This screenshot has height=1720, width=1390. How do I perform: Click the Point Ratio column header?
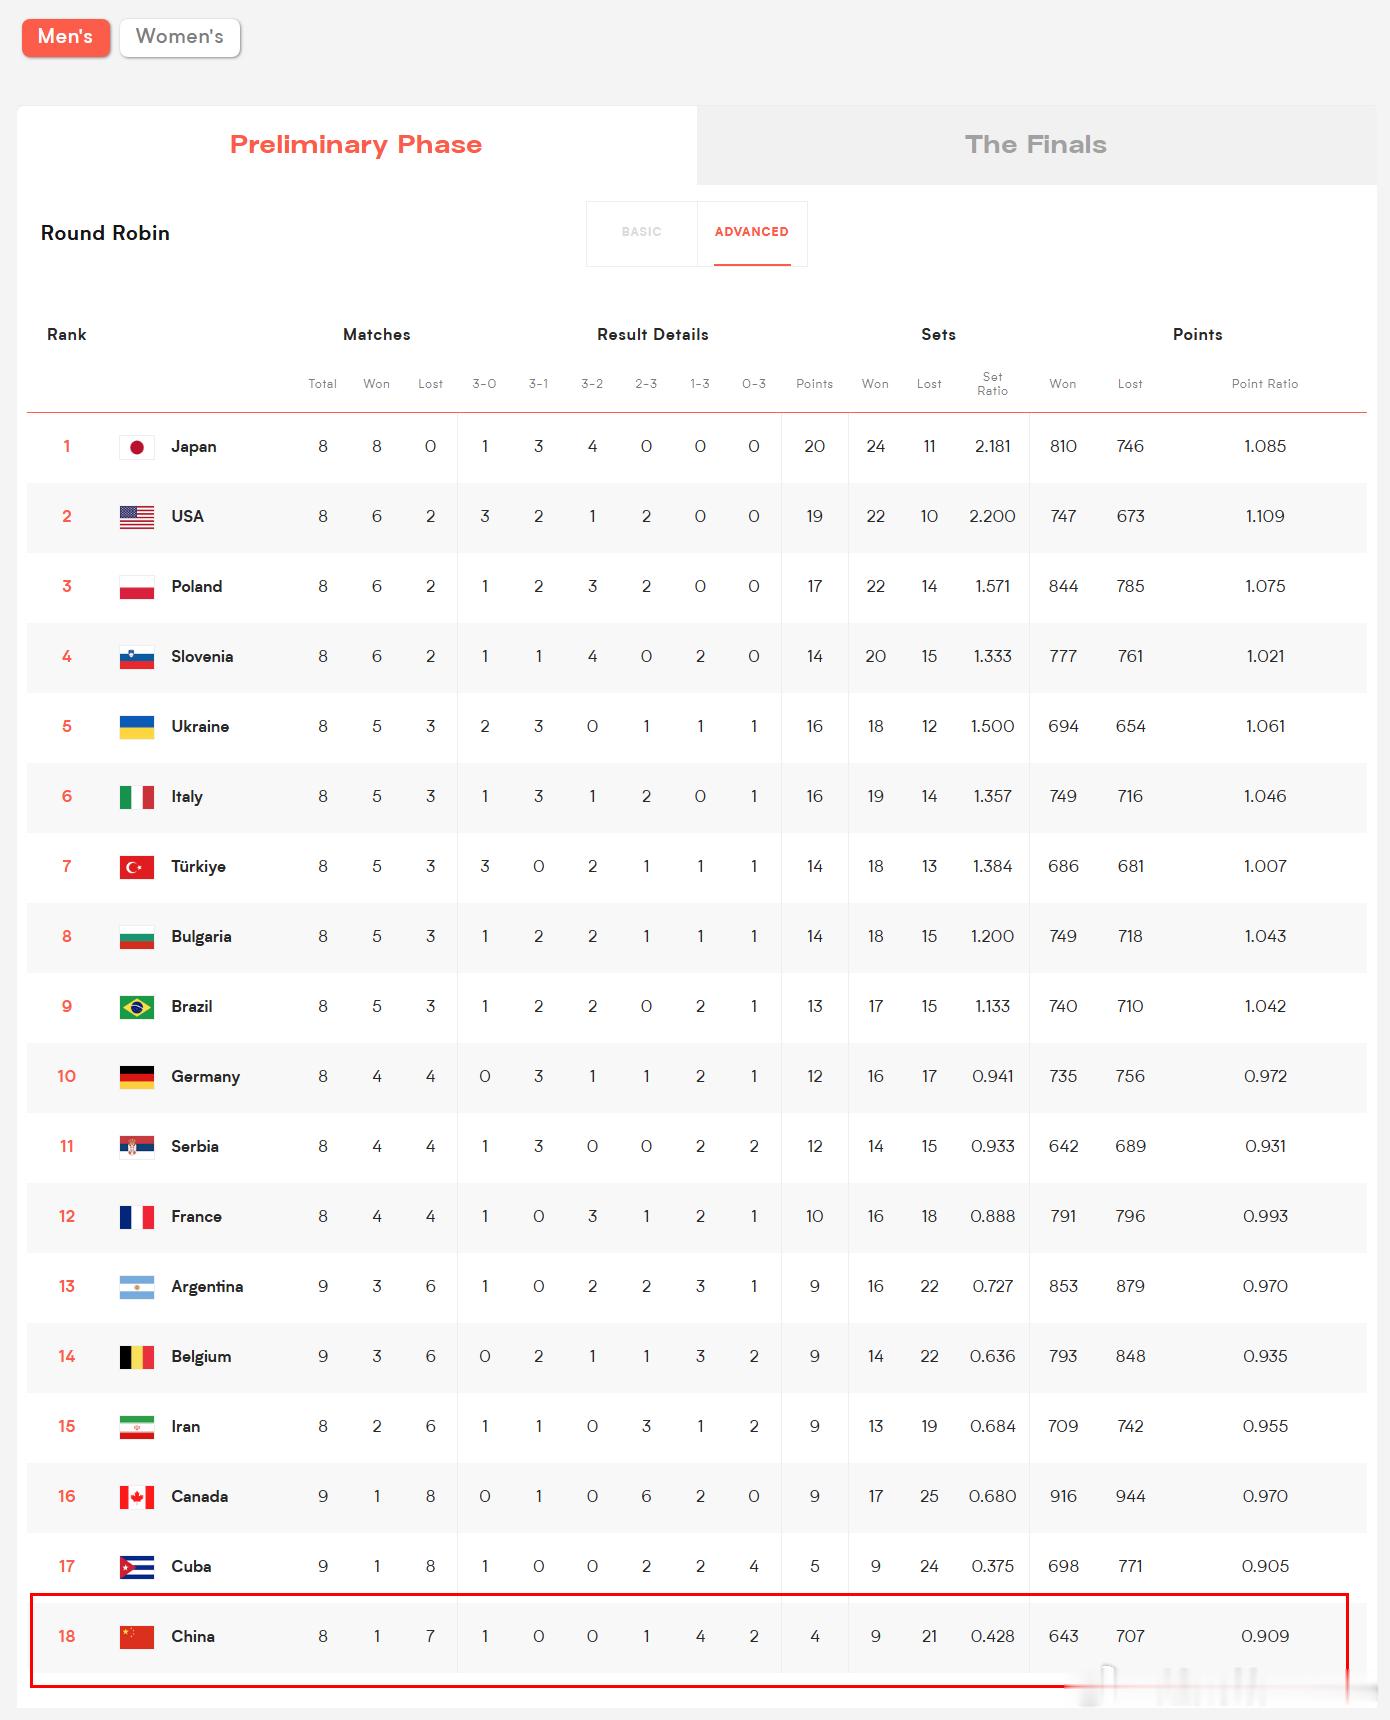pos(1265,384)
